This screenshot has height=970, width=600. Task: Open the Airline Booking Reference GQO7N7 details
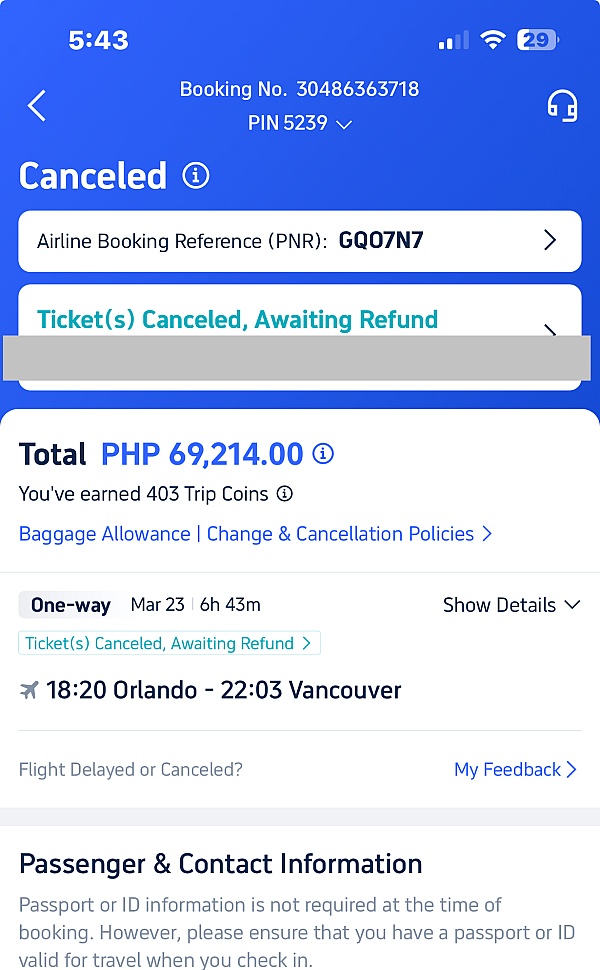coord(300,241)
